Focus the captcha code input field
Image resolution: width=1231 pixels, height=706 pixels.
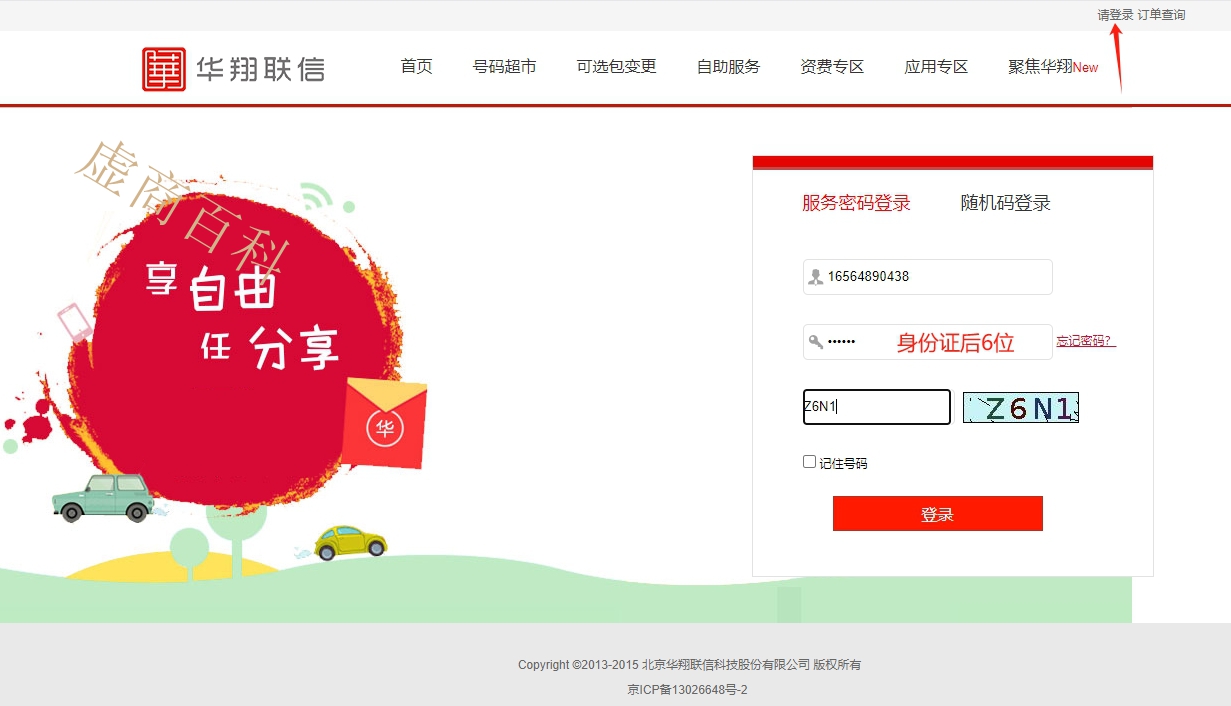click(877, 407)
